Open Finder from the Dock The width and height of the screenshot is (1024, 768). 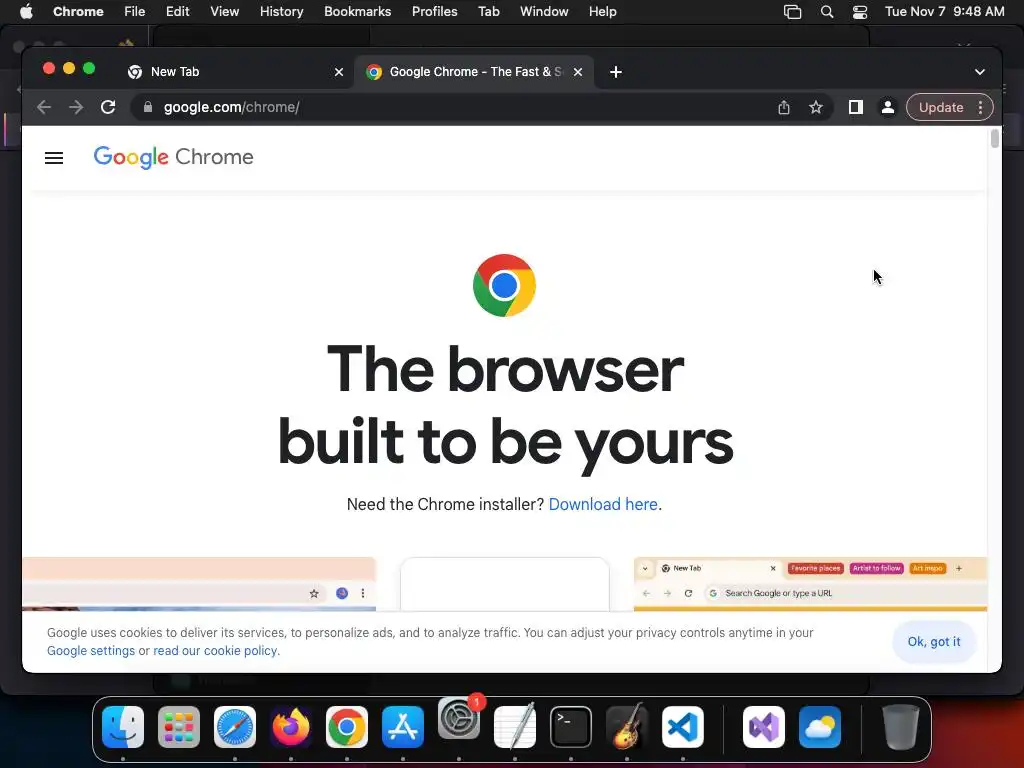click(123, 727)
